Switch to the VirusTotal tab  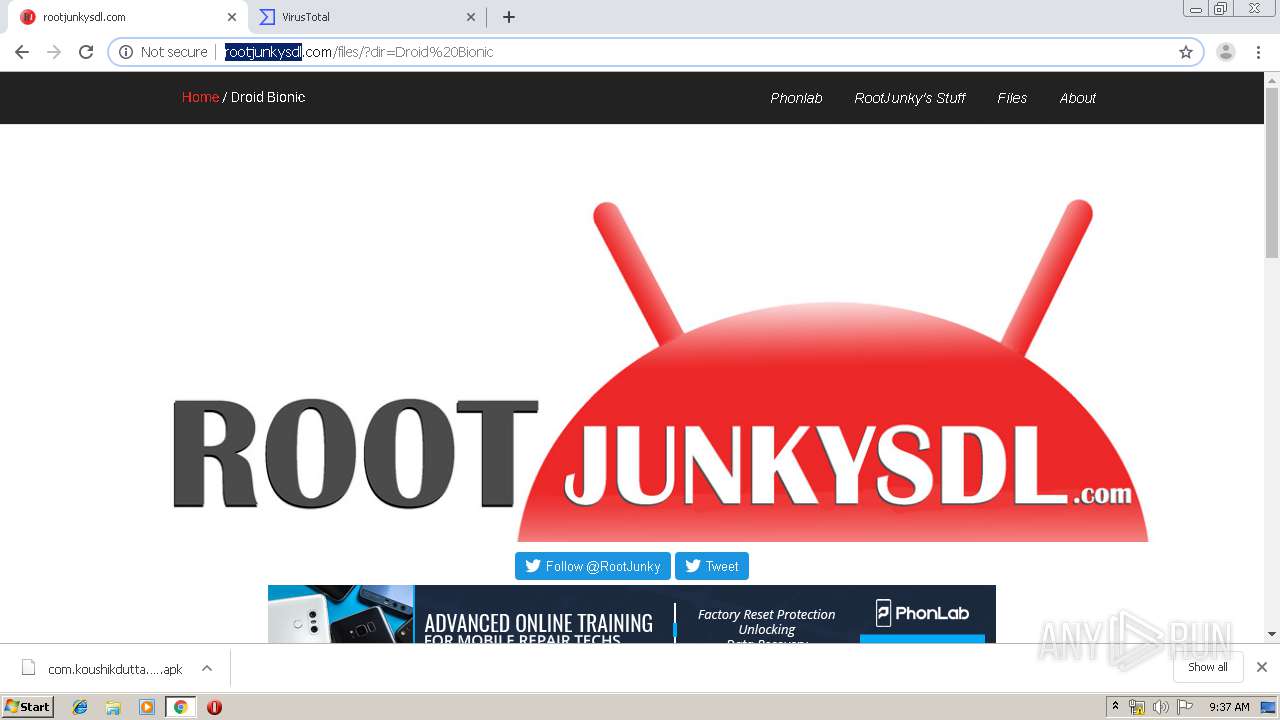coord(365,17)
